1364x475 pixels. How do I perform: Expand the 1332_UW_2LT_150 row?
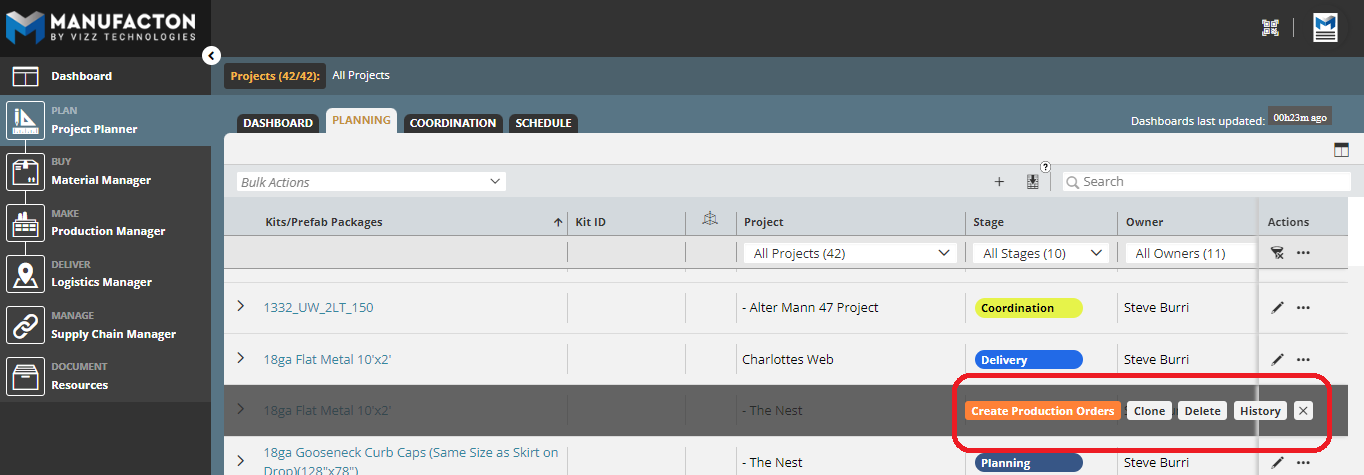tap(240, 306)
